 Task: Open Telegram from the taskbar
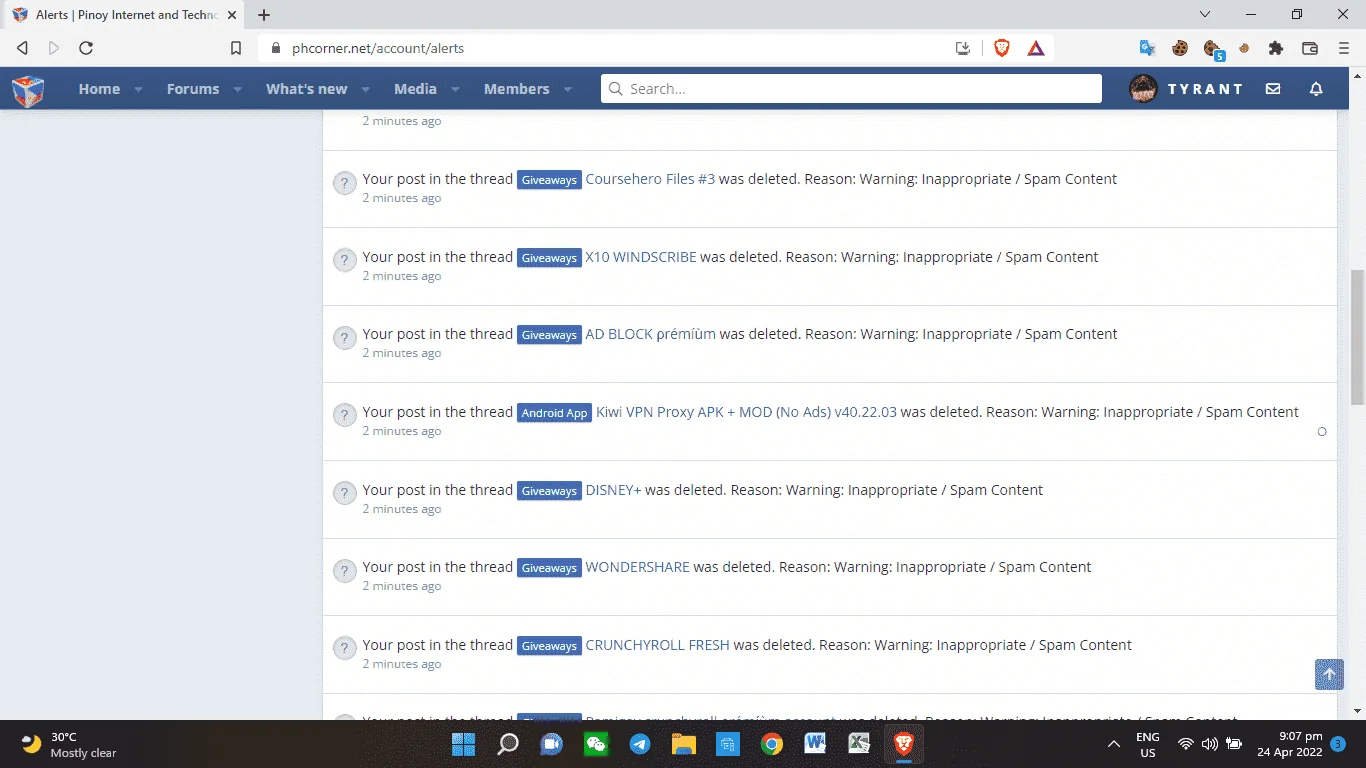640,744
